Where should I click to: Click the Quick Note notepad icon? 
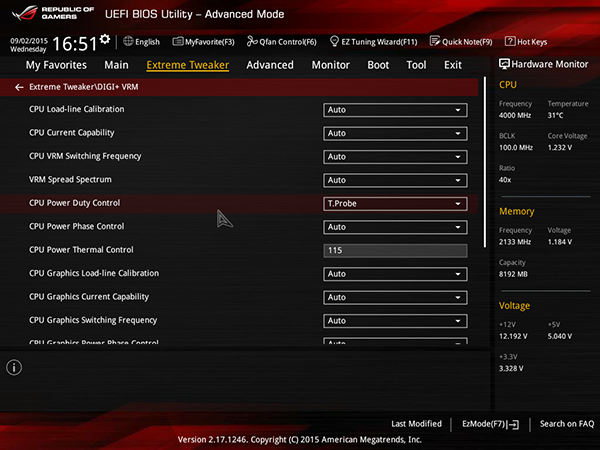pyautogui.click(x=435, y=41)
